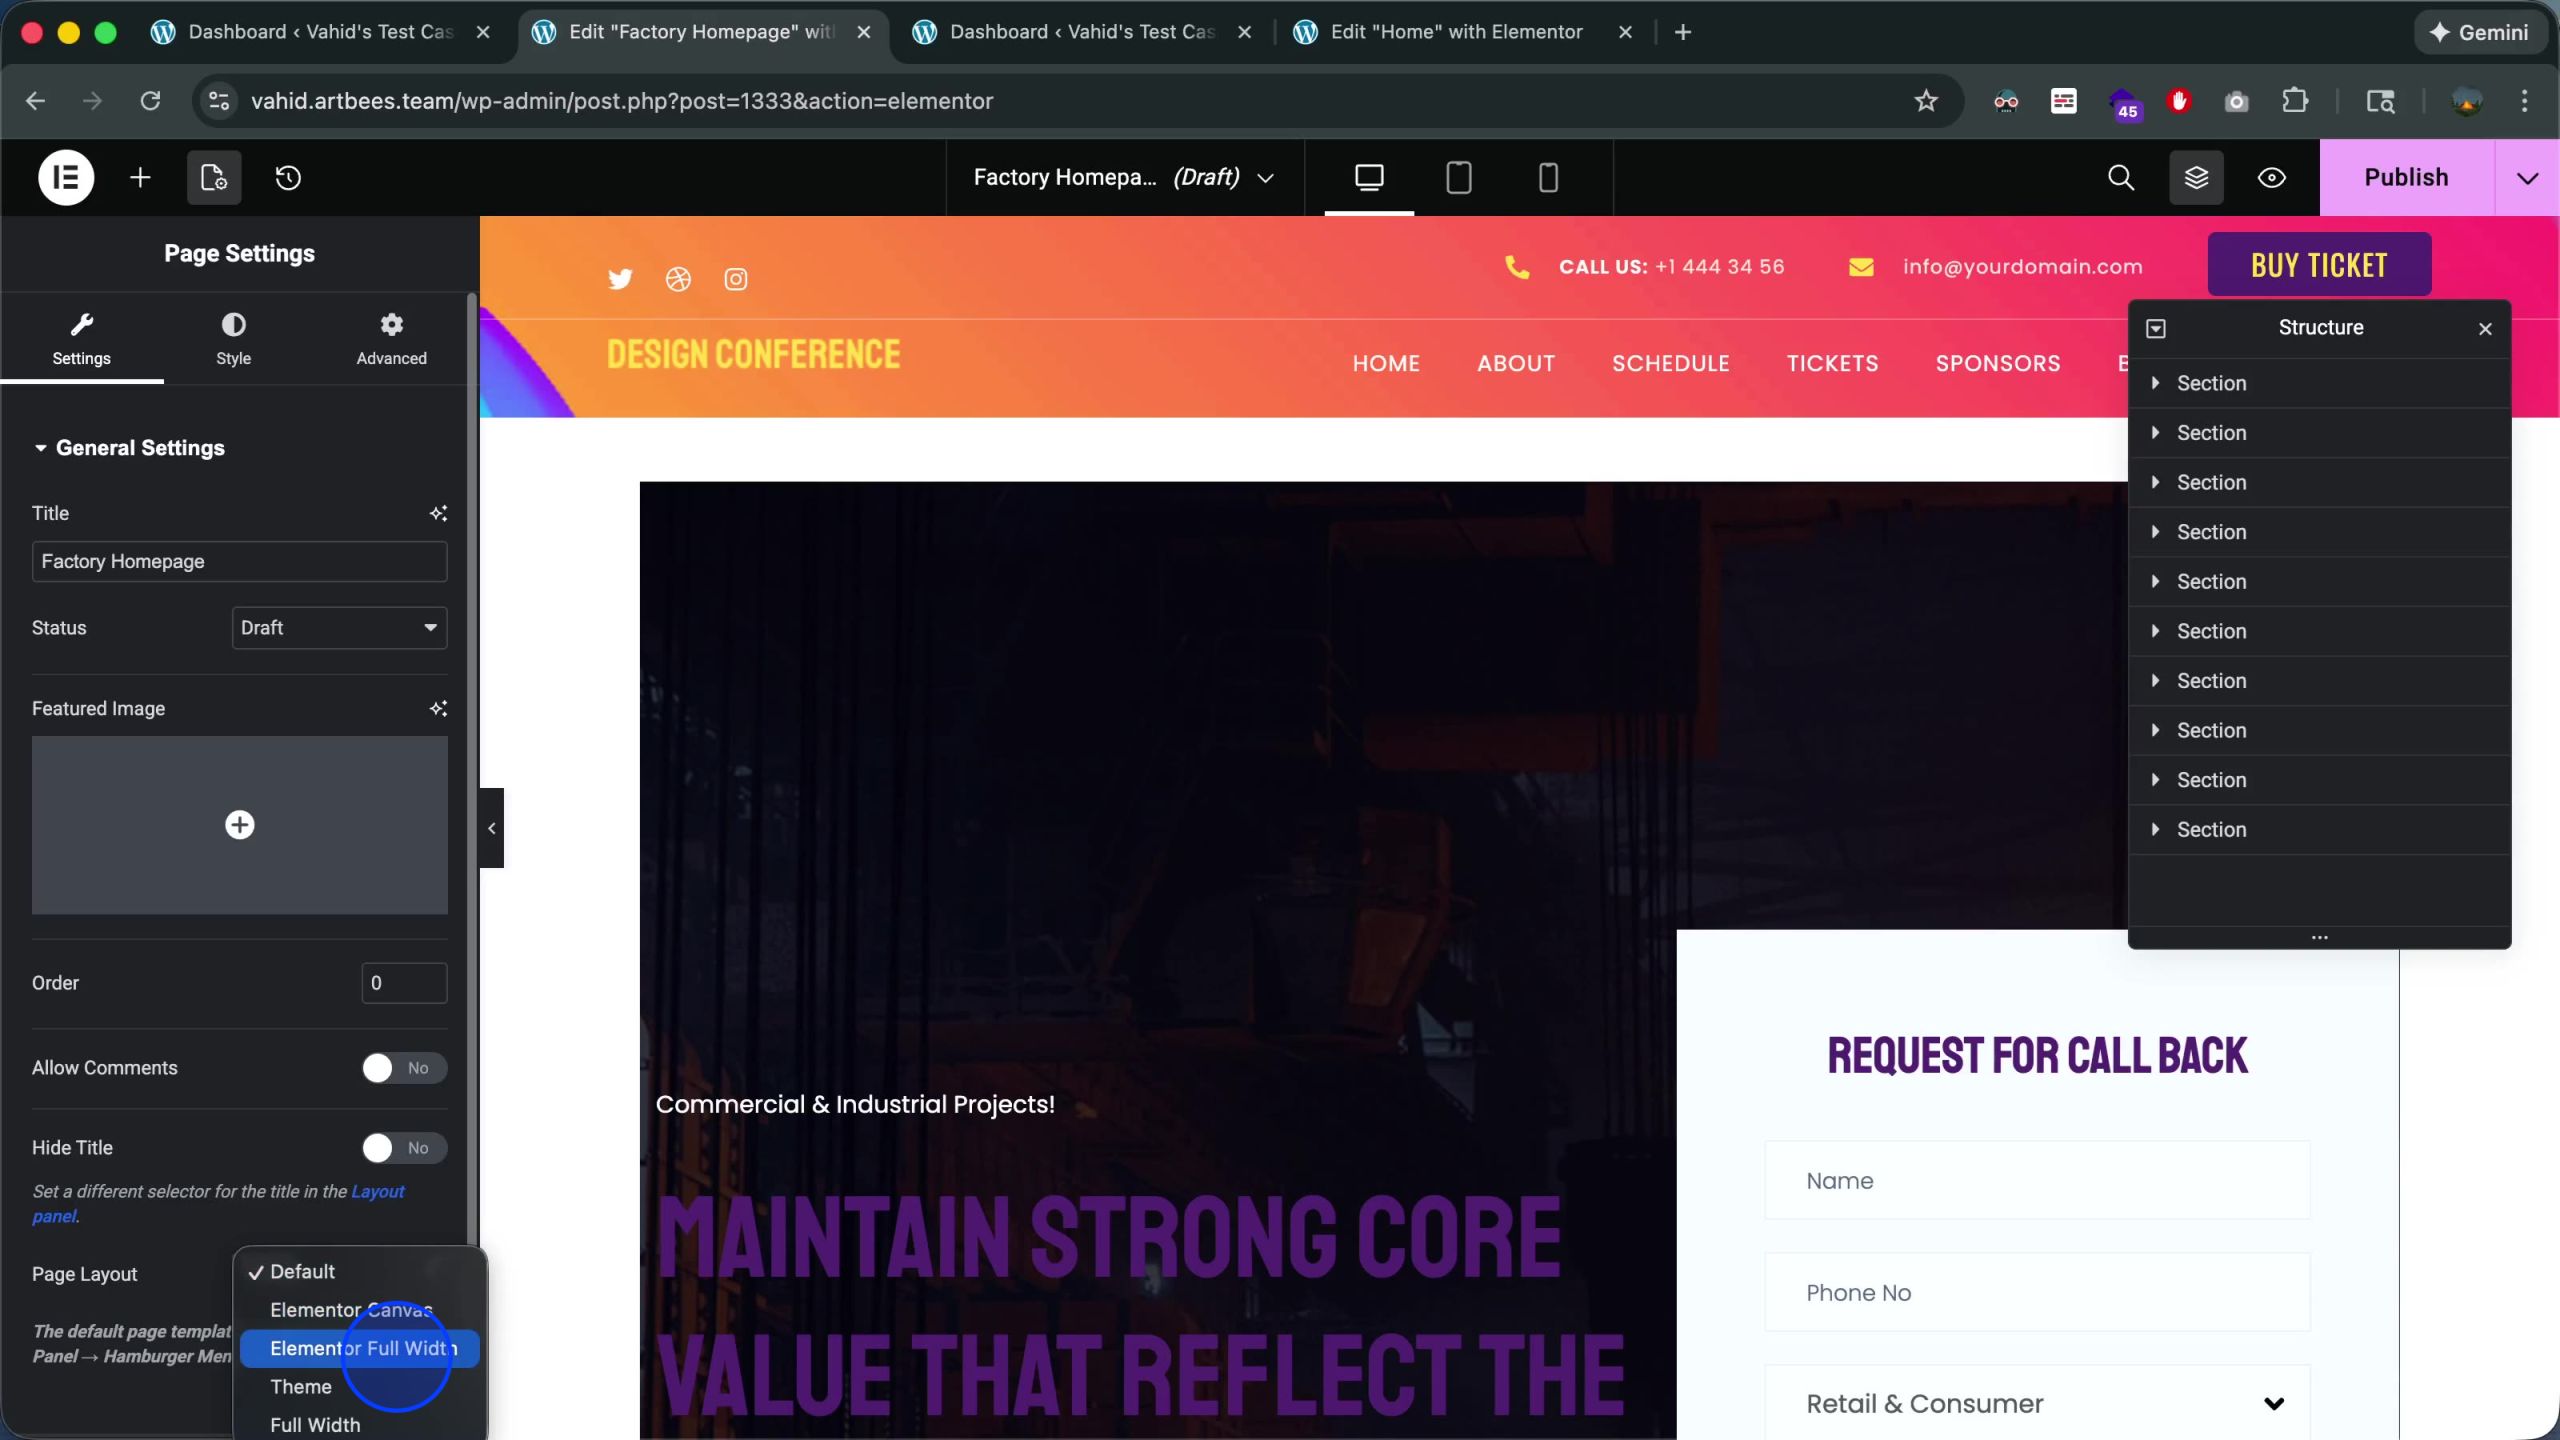The height and width of the screenshot is (1440, 2560).
Task: Click the Twitter icon in page header
Action: click(620, 279)
